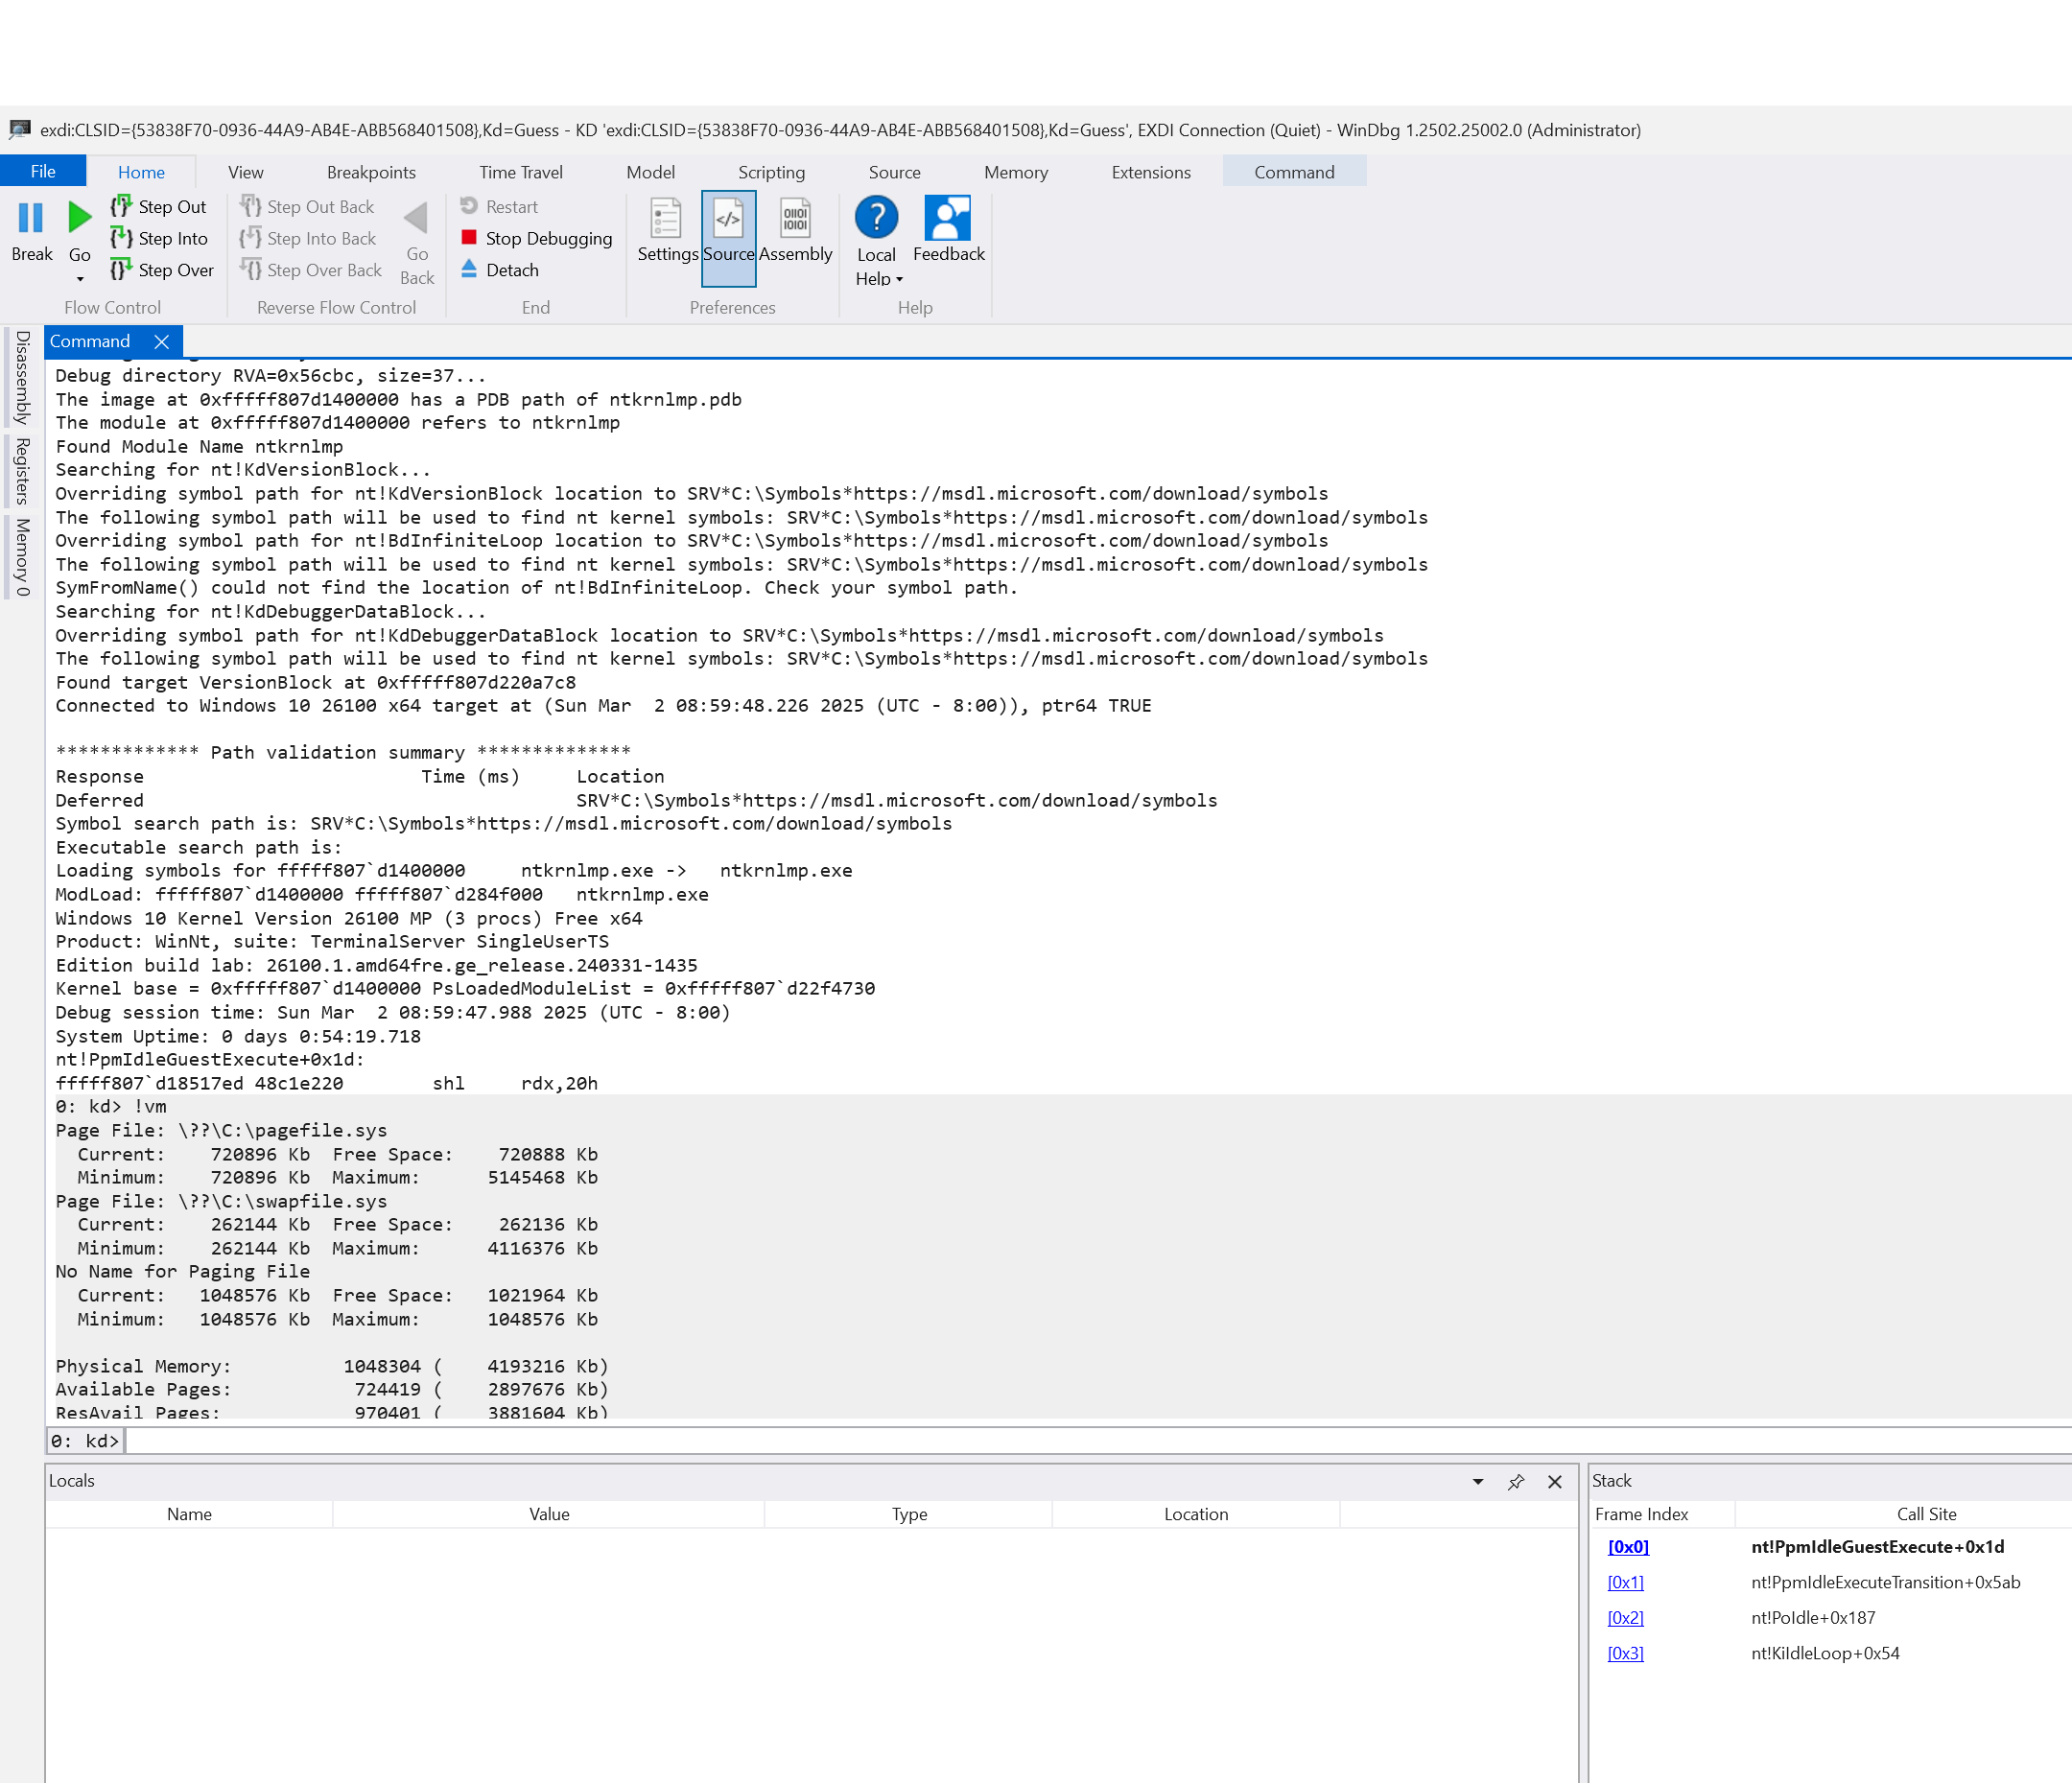Screen dimensions: 2072x1783
Task: Open the Settings preferences icon
Action: click(x=666, y=219)
